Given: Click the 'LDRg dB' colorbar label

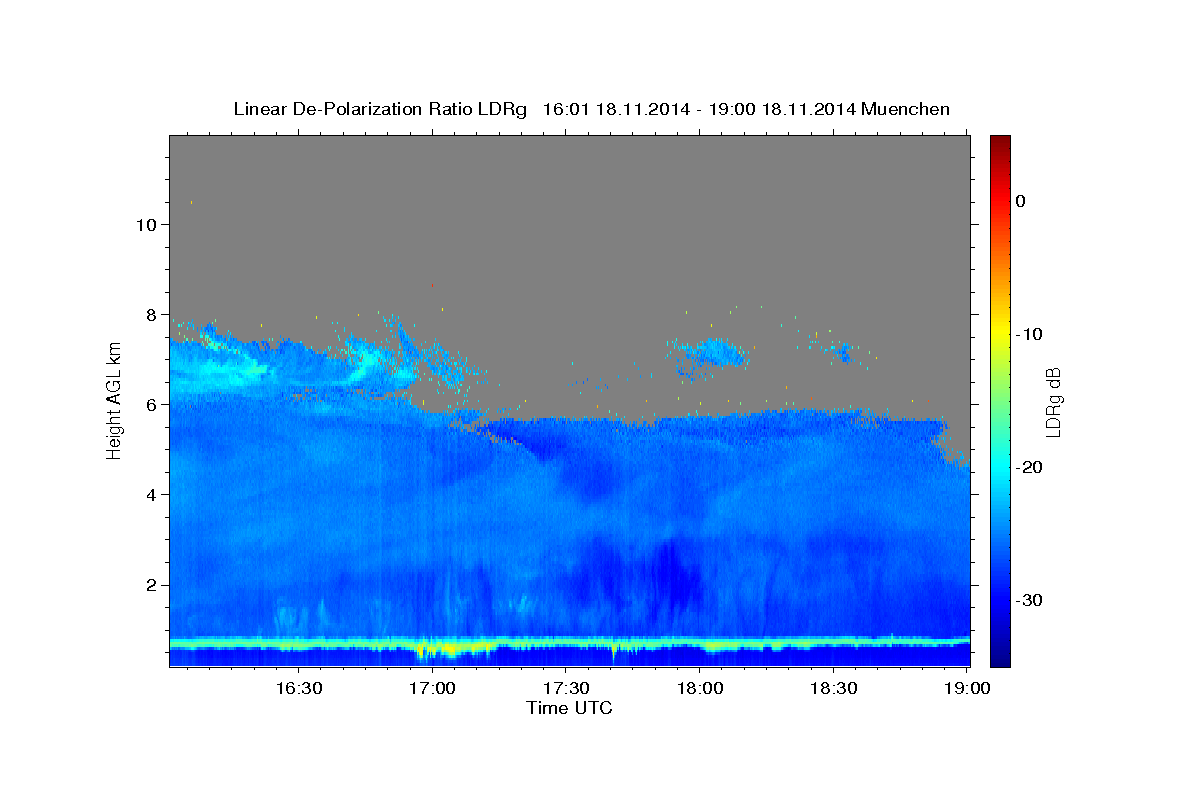Looking at the screenshot, I should point(1052,401).
